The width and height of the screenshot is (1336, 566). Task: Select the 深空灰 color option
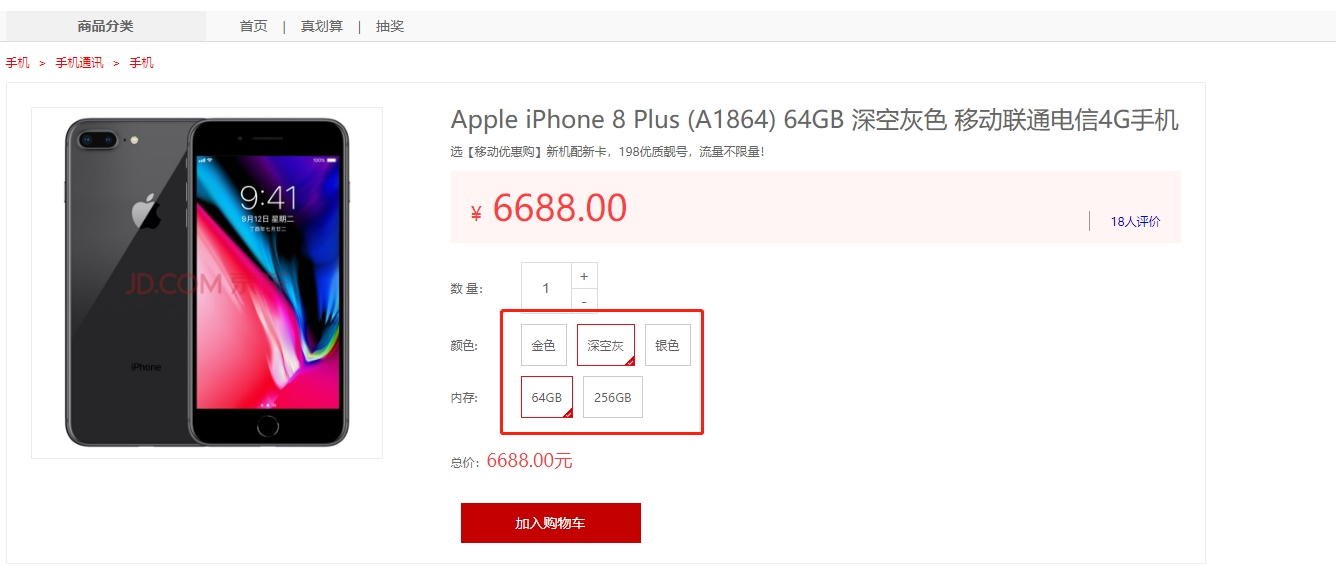pos(606,345)
